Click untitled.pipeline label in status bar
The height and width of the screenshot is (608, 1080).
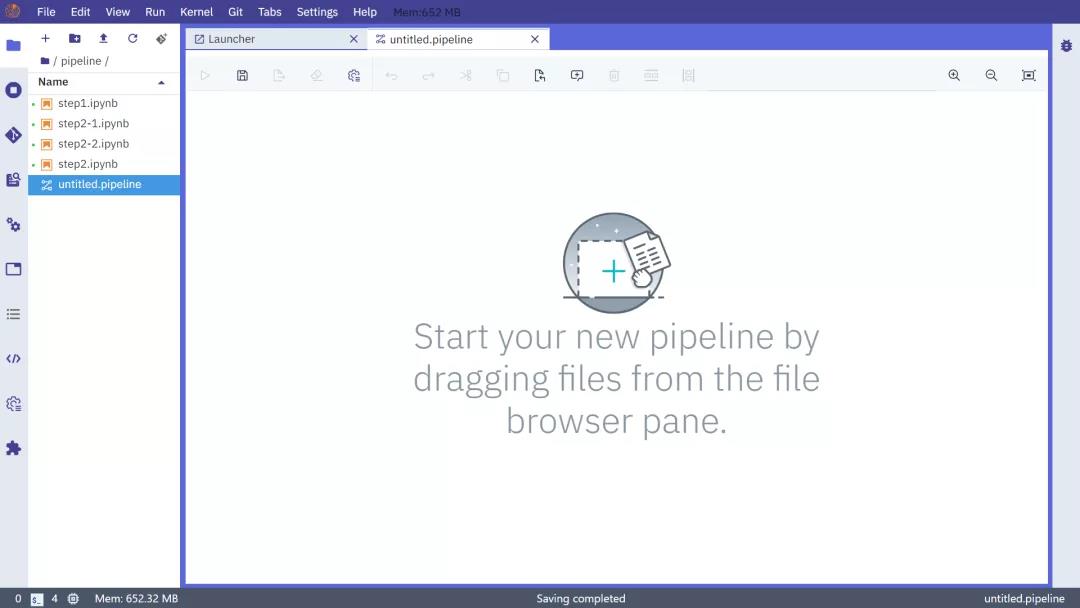pos(1024,599)
